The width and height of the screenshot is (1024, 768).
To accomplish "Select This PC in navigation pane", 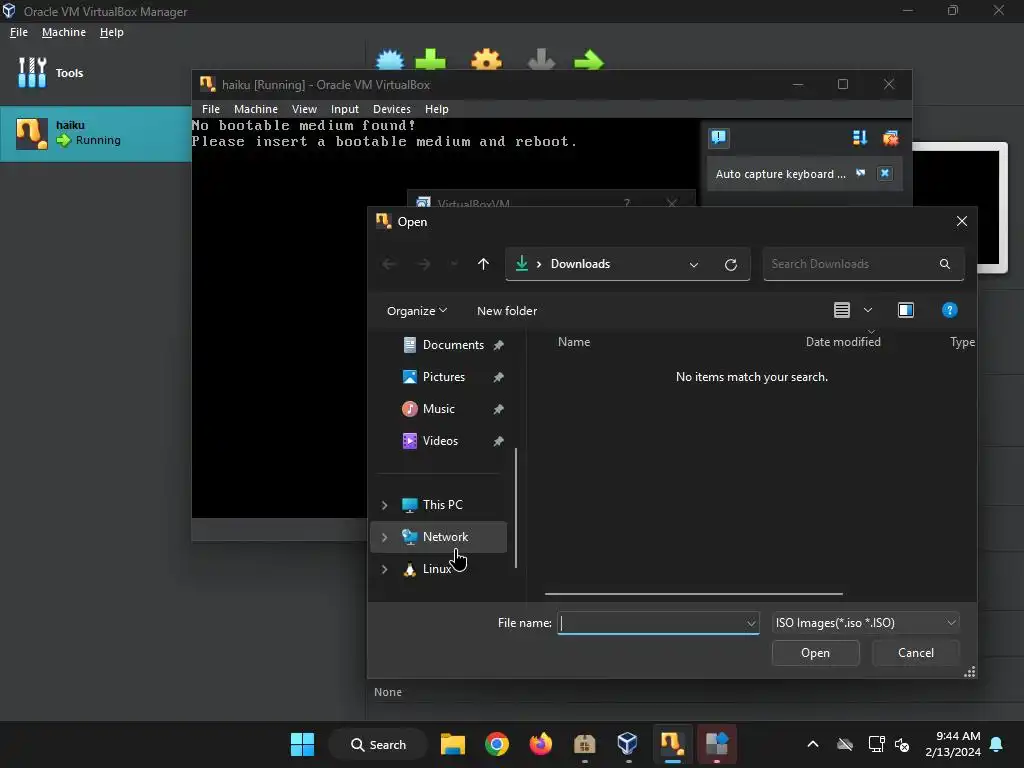I will tap(442, 505).
